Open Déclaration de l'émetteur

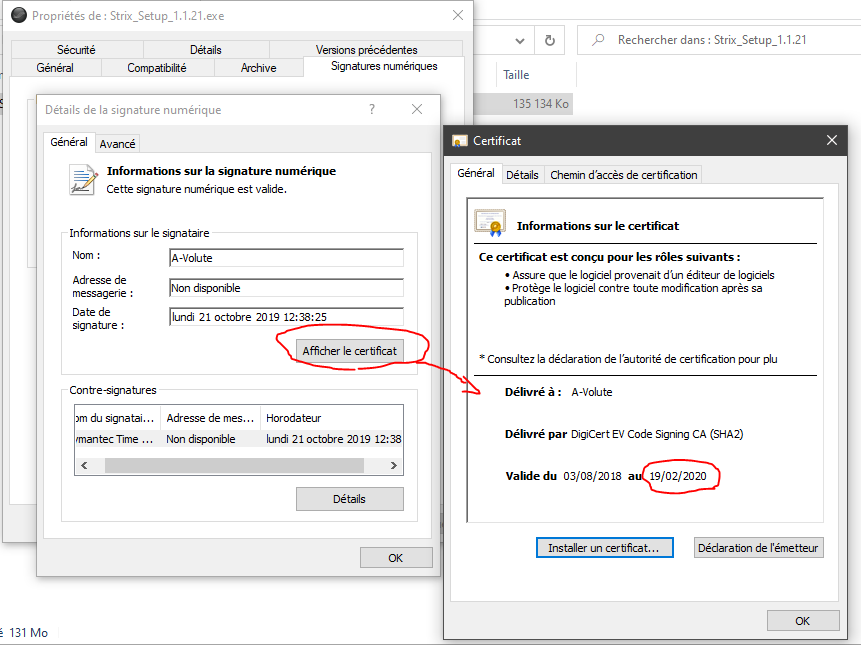[758, 548]
